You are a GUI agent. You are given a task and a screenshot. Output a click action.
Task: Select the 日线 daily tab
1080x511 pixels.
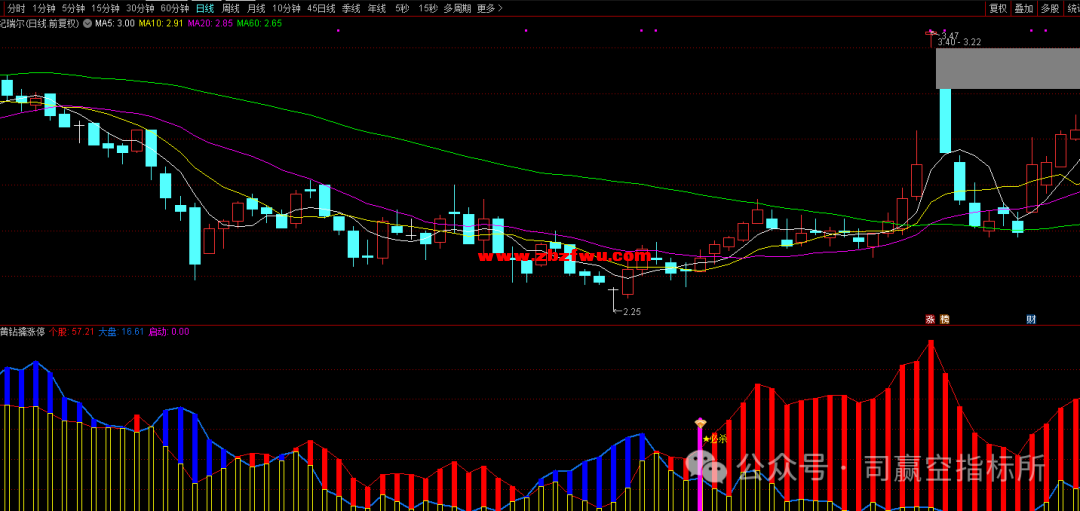coord(205,9)
